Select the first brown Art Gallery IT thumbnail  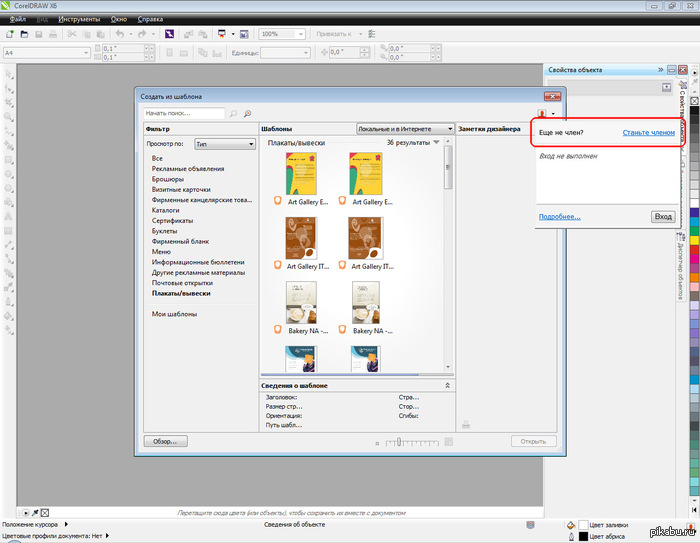pos(301,238)
